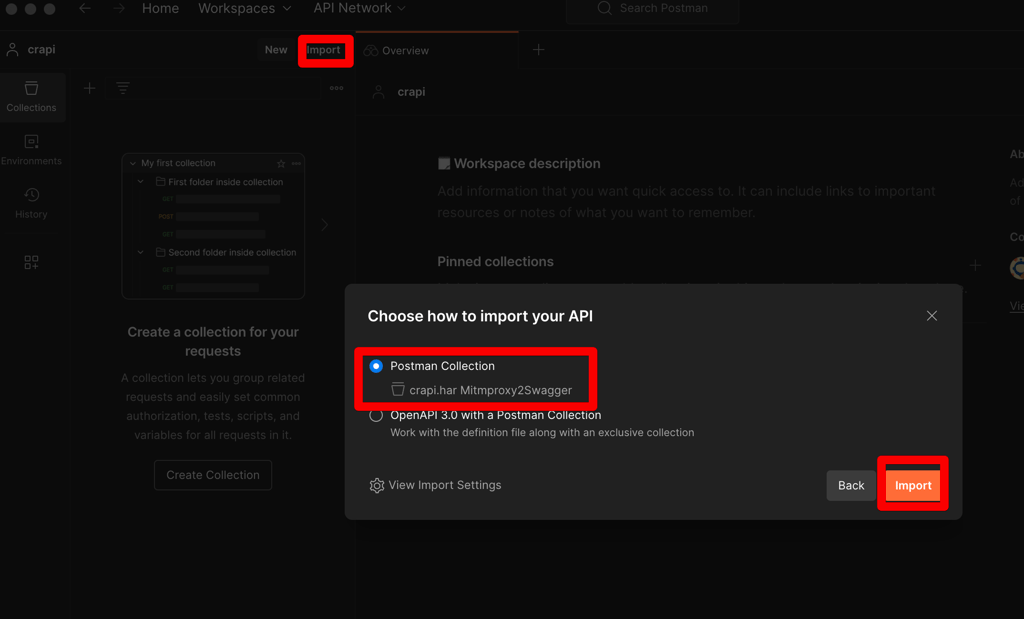Click the POST request row in preview
Screen dimensions: 1024x619
click(x=209, y=216)
